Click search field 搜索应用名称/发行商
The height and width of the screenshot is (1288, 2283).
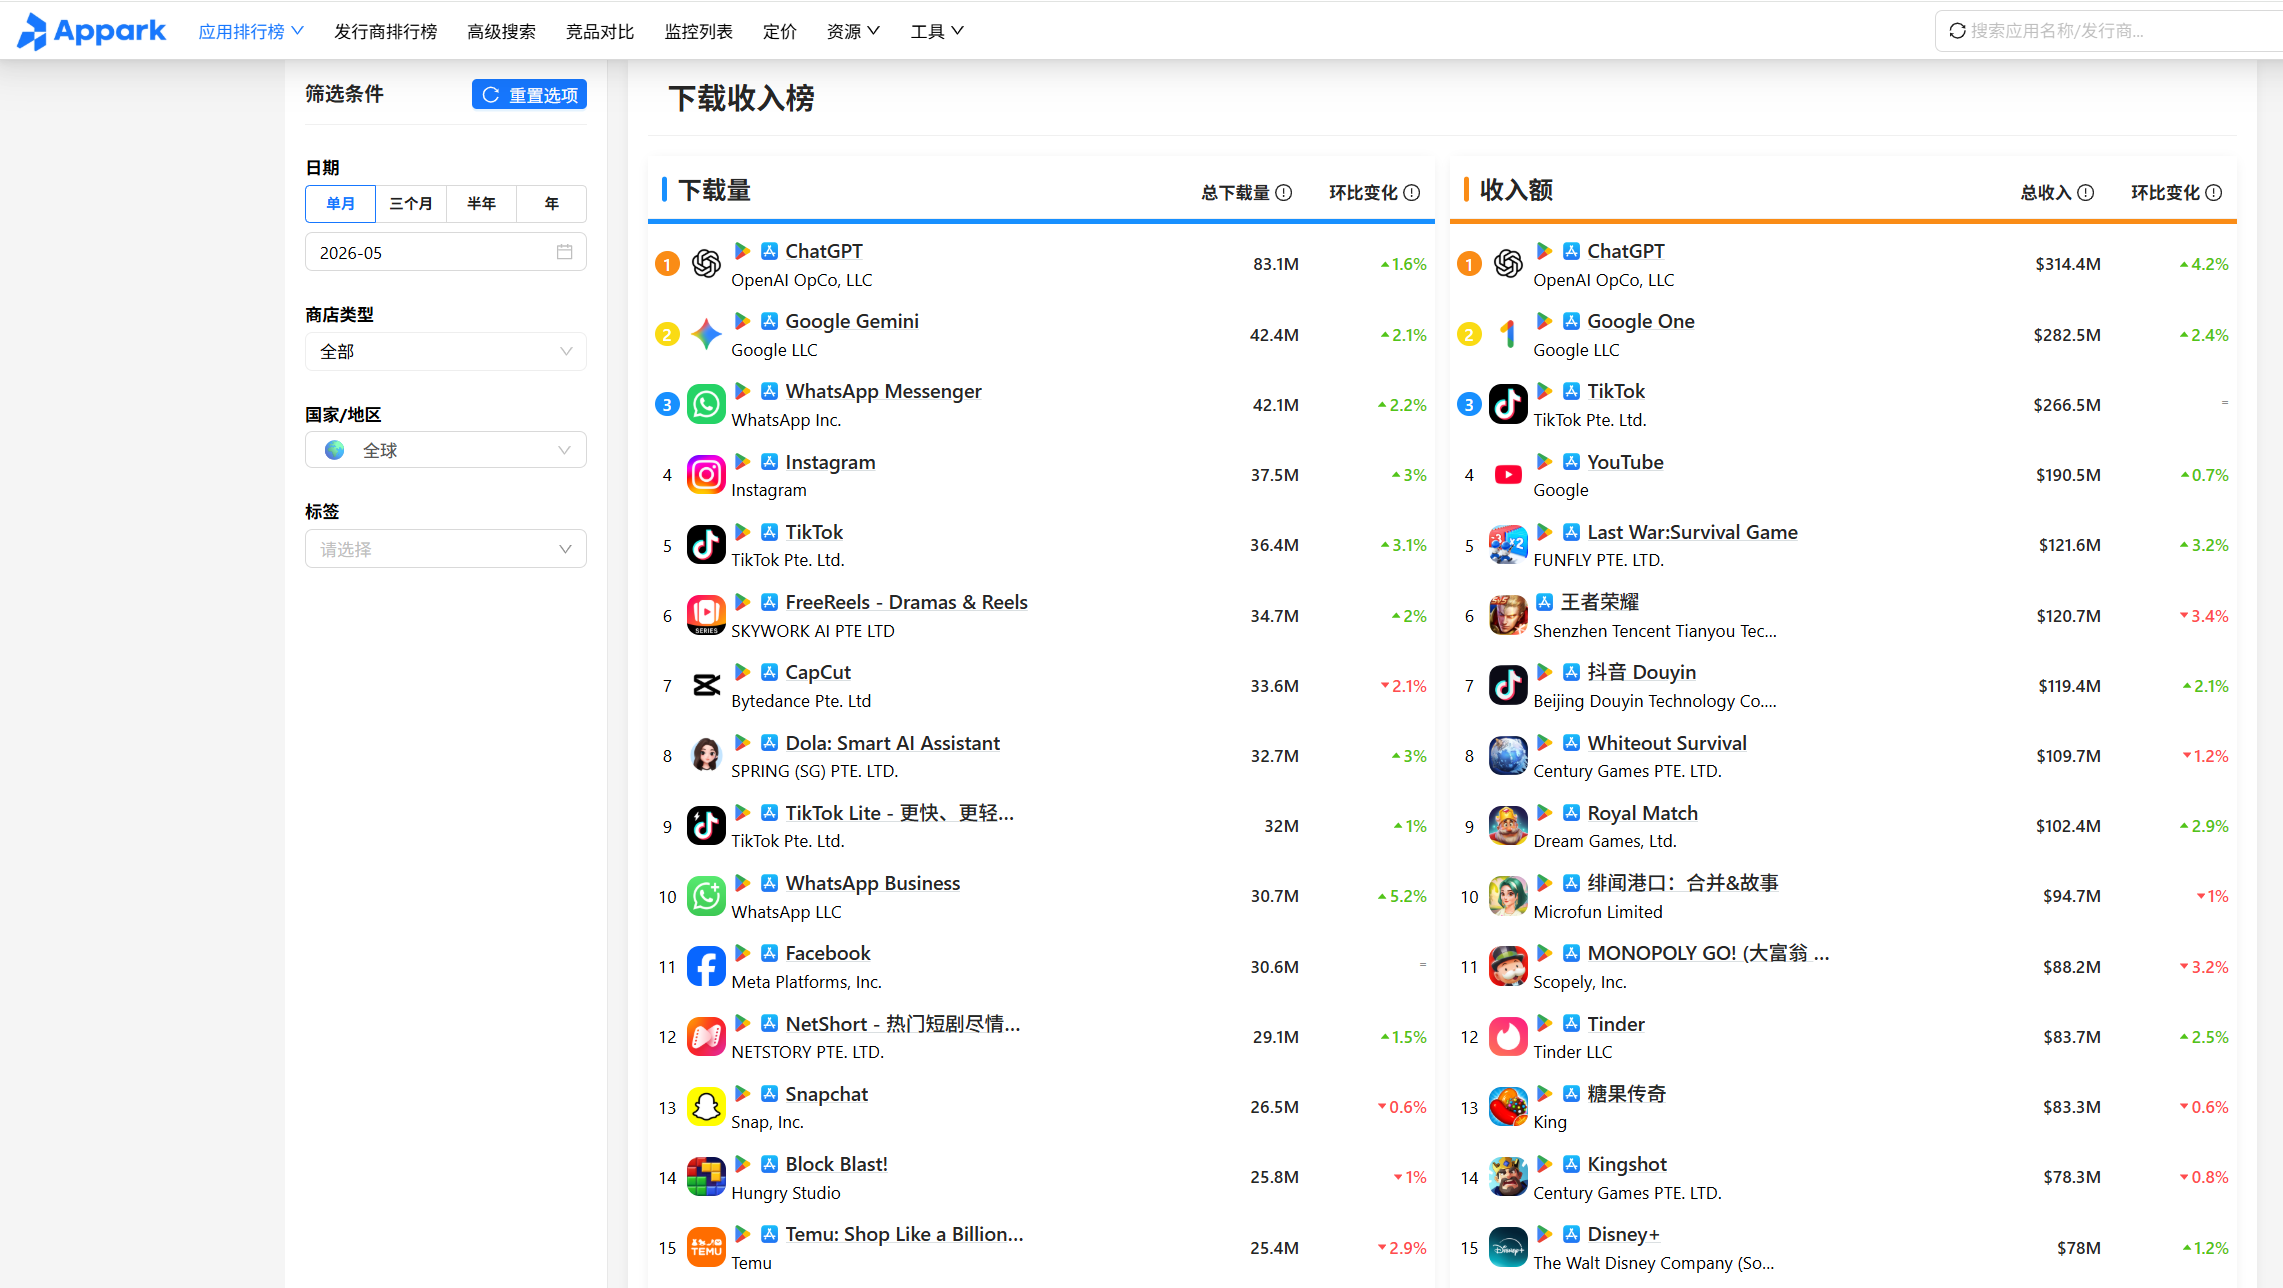click(x=2110, y=31)
